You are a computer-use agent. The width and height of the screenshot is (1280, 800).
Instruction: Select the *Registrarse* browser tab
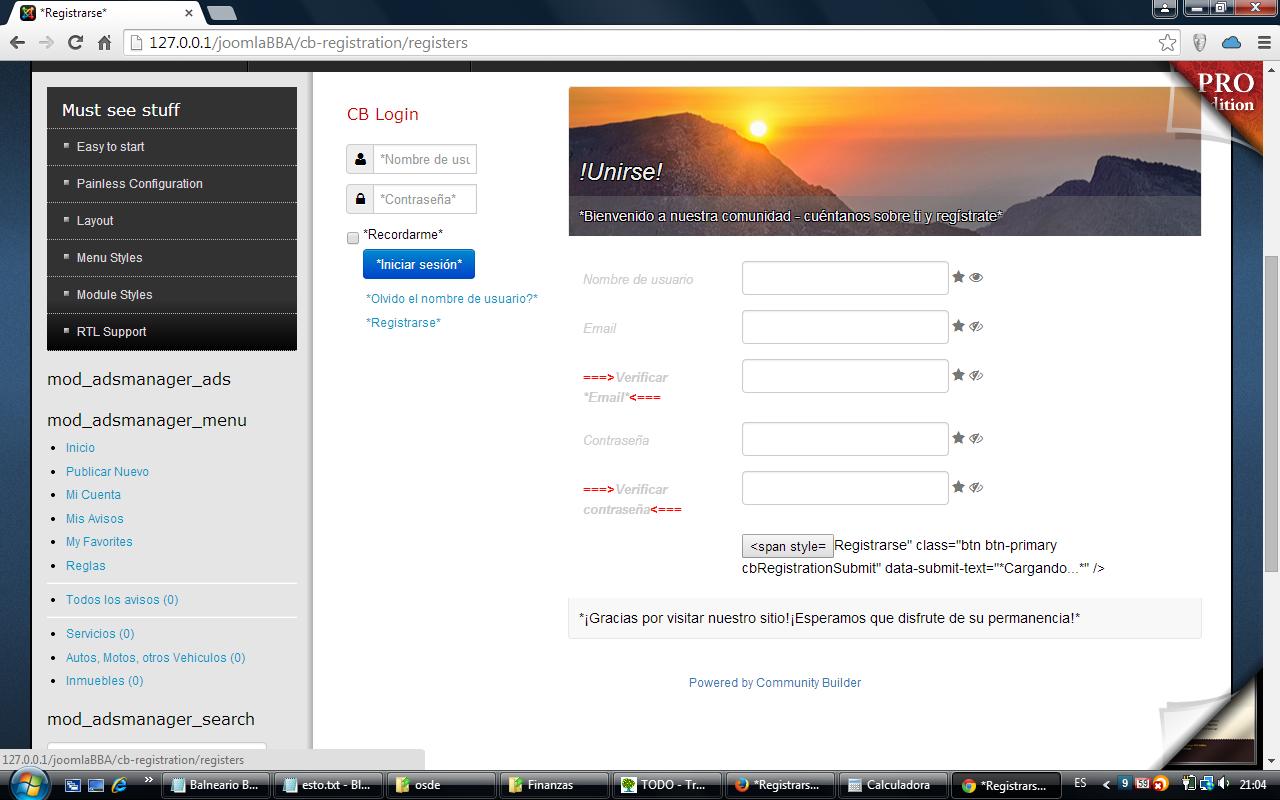click(105, 13)
